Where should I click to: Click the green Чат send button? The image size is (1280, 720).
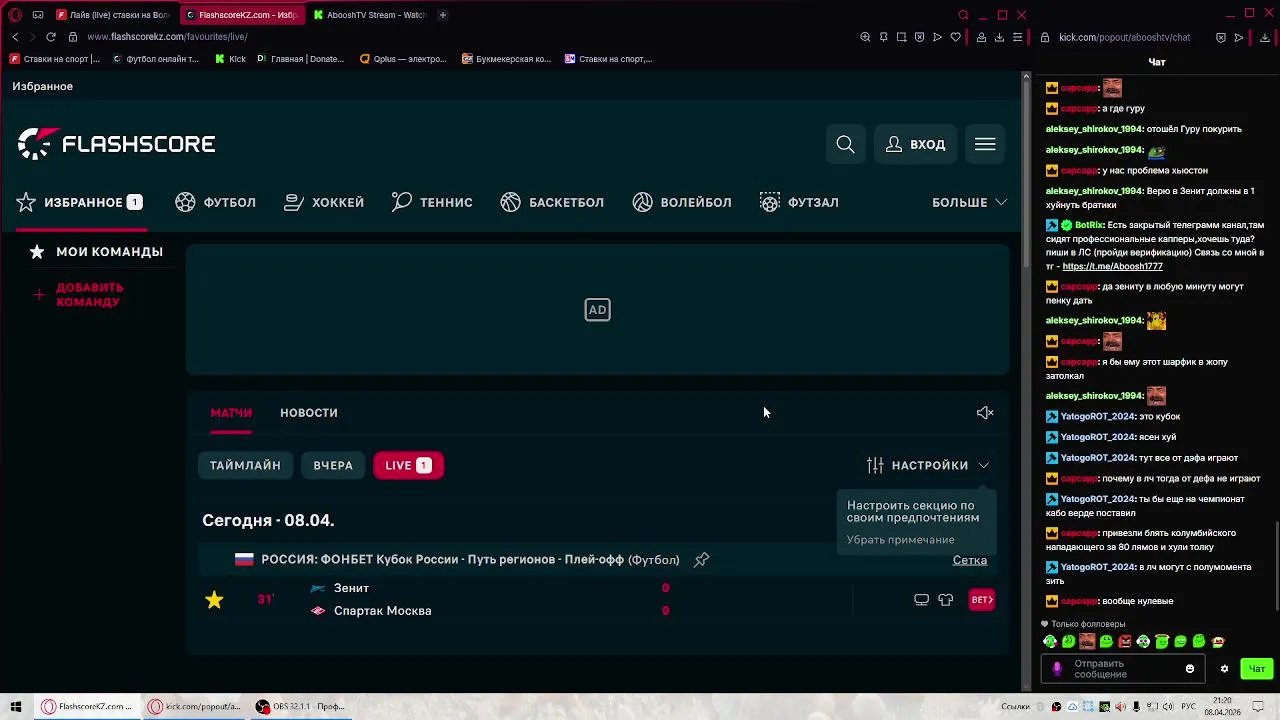point(1257,669)
